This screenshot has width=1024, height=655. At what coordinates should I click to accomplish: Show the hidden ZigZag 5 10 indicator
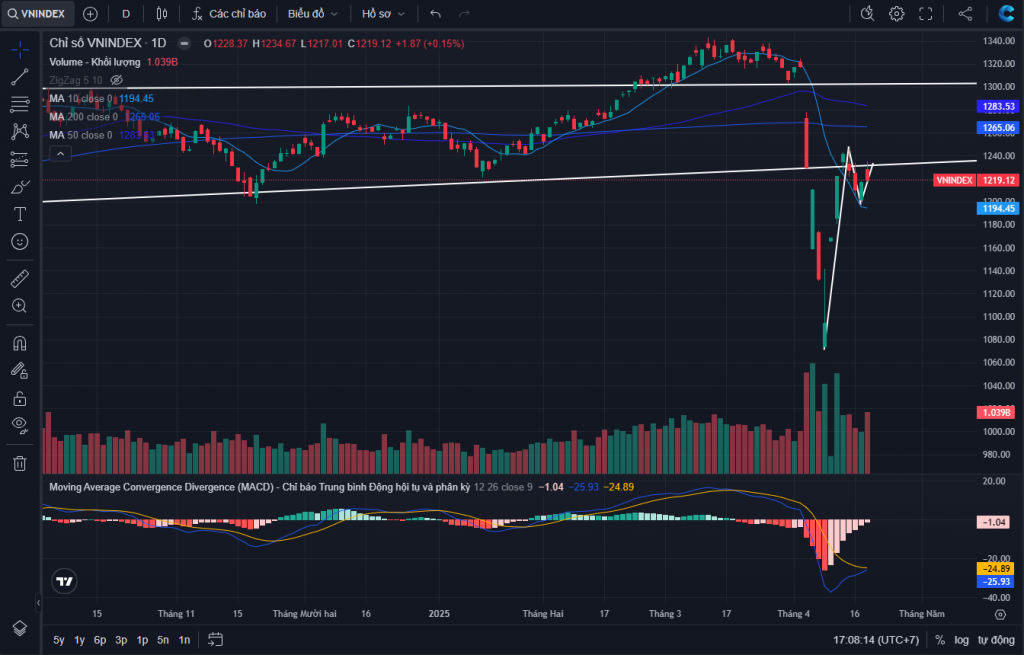tap(116, 80)
